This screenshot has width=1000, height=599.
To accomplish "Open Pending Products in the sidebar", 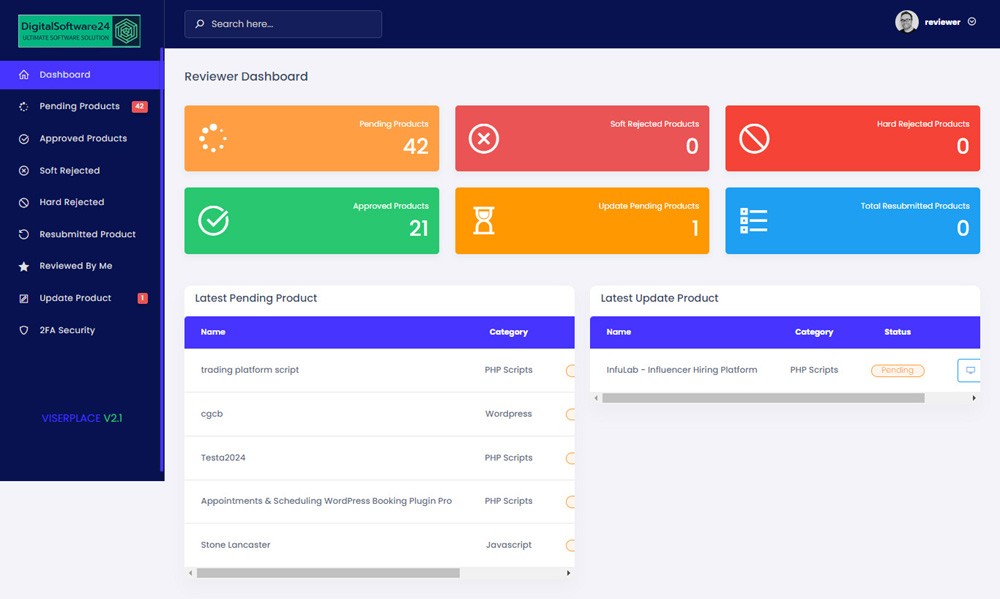I will point(79,106).
